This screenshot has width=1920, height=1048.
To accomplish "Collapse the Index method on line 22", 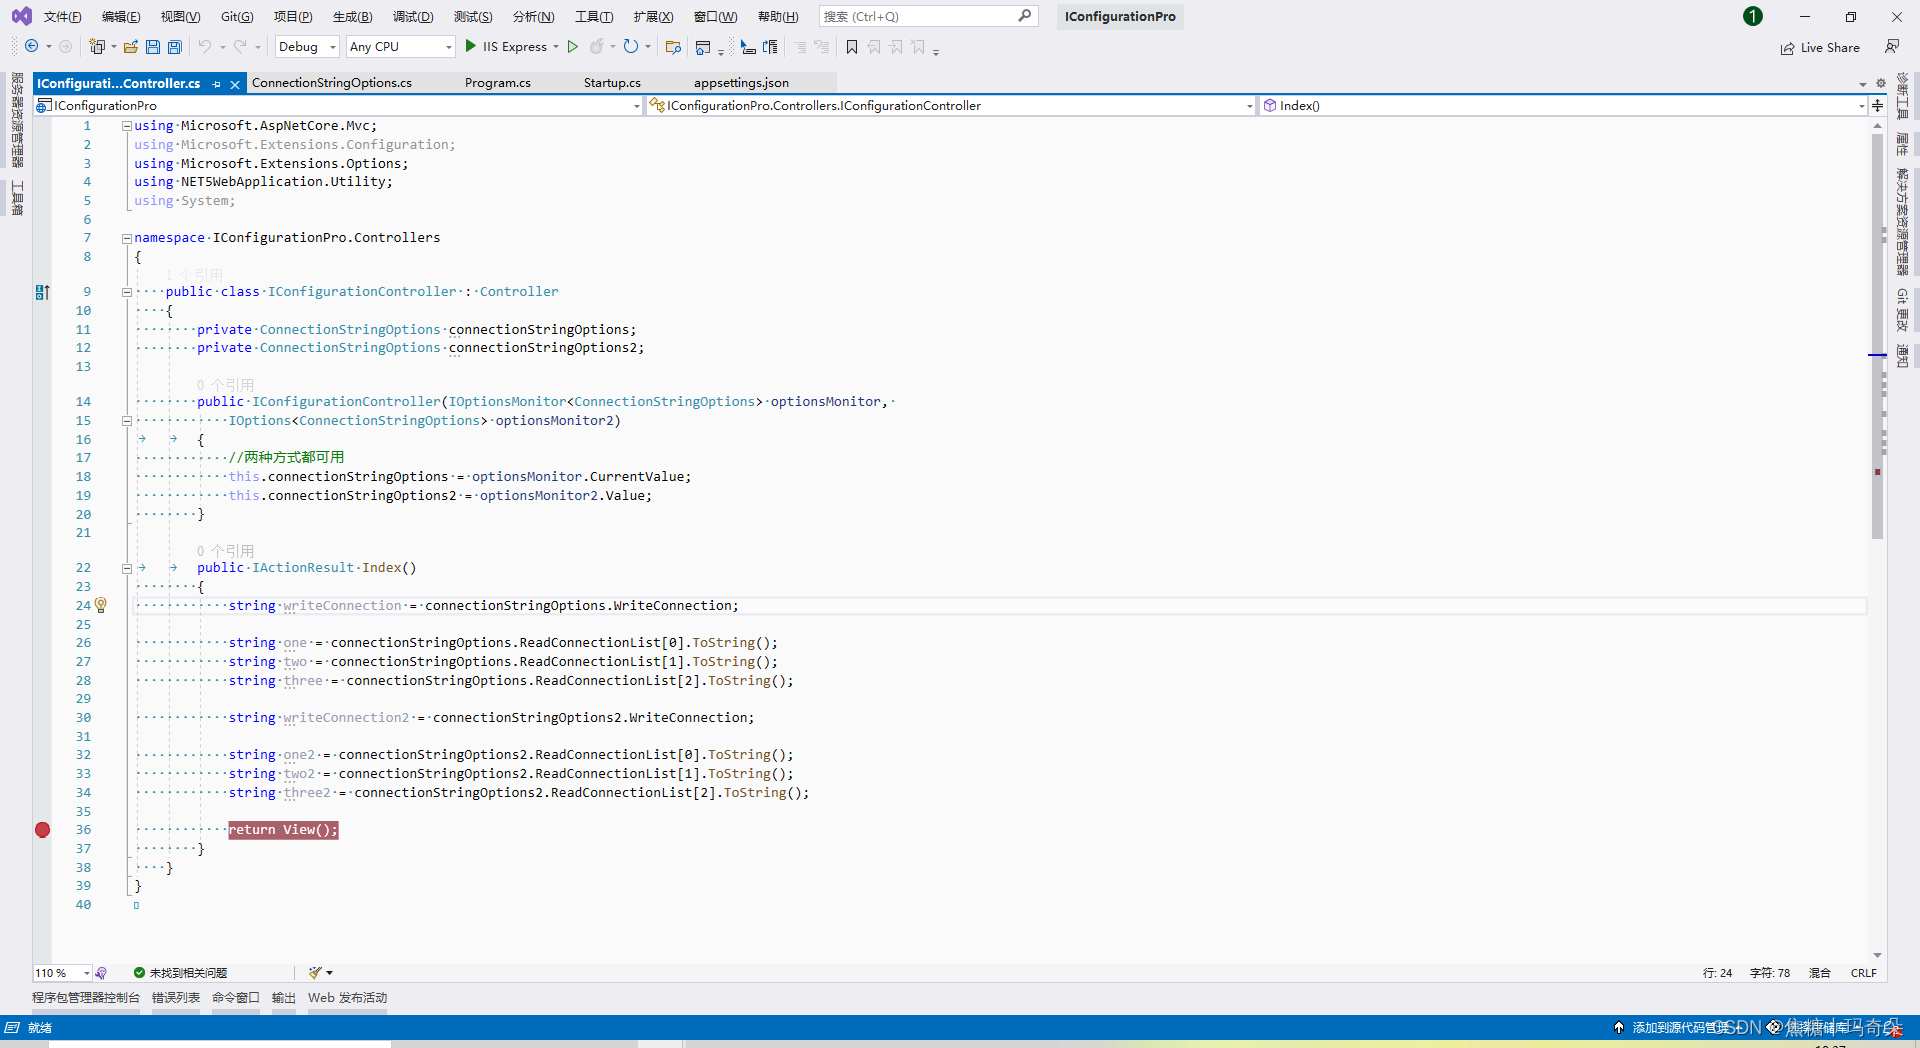I will click(127, 568).
